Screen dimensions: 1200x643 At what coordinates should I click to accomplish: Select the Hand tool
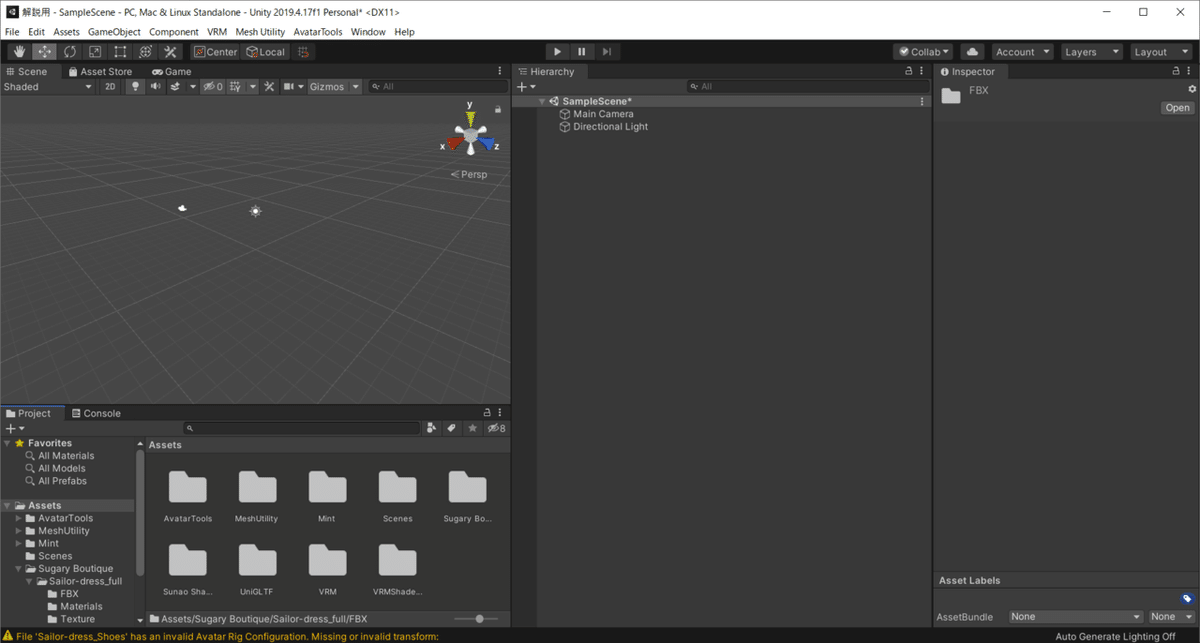(x=20, y=52)
